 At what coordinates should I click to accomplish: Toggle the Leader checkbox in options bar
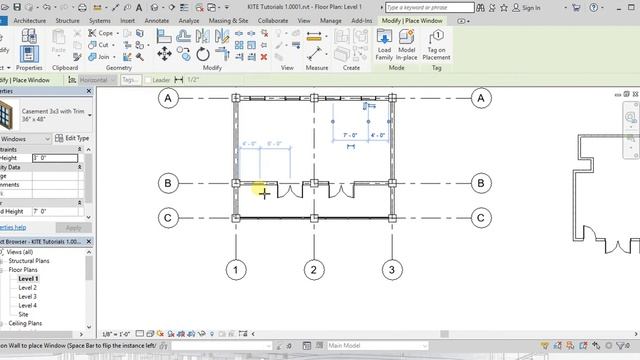(x=148, y=80)
